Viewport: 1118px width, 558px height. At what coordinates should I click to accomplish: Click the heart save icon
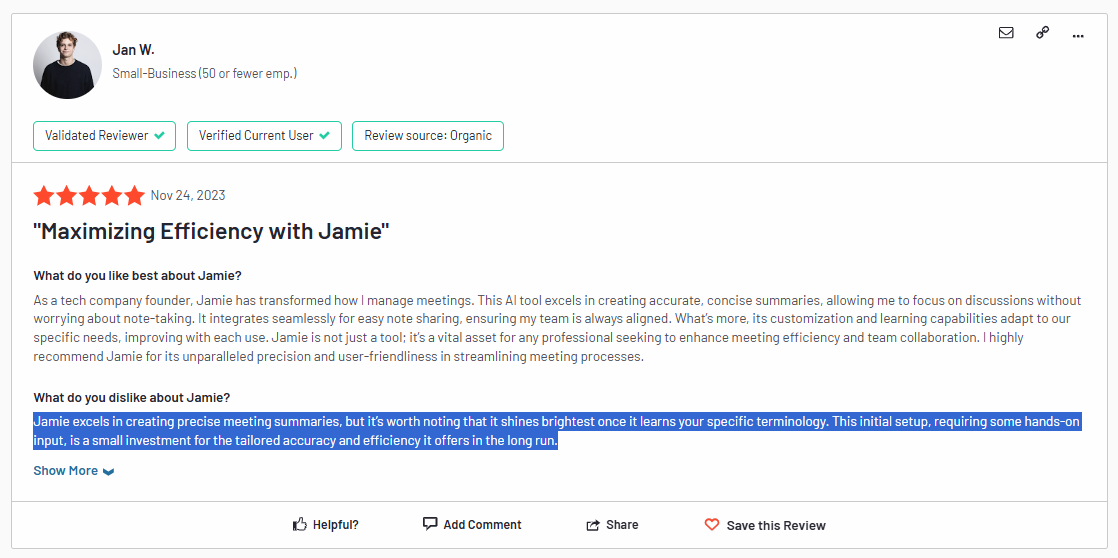(x=712, y=525)
